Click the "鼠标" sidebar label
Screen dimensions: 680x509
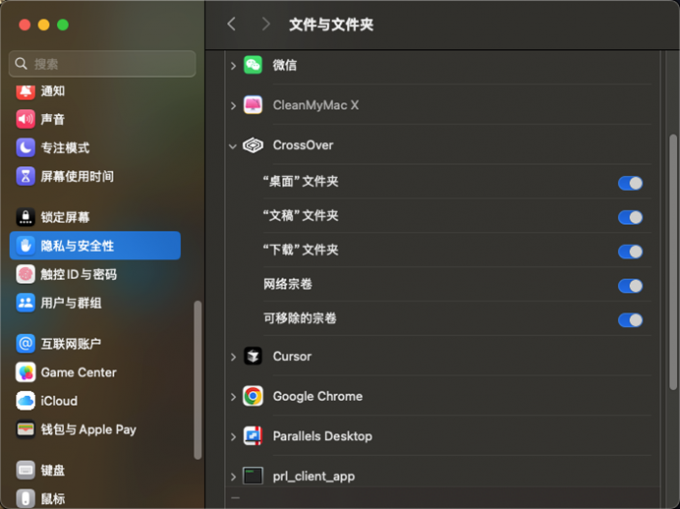[53, 499]
